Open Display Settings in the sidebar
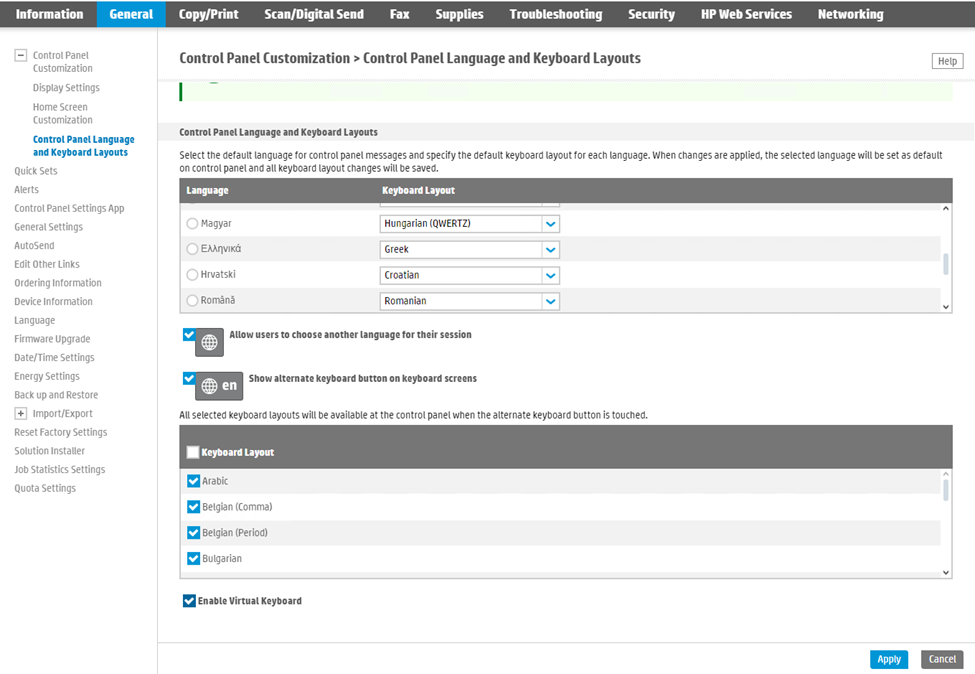Viewport: 975px width, 674px height. [66, 88]
